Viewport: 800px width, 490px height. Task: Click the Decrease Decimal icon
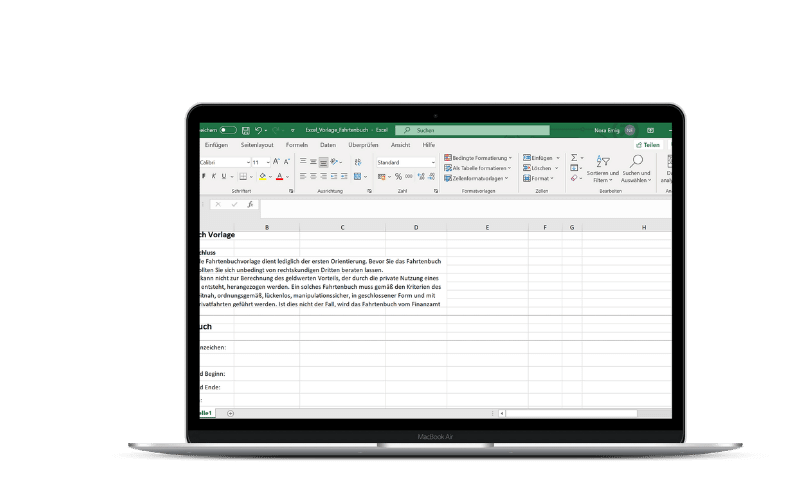click(432, 177)
